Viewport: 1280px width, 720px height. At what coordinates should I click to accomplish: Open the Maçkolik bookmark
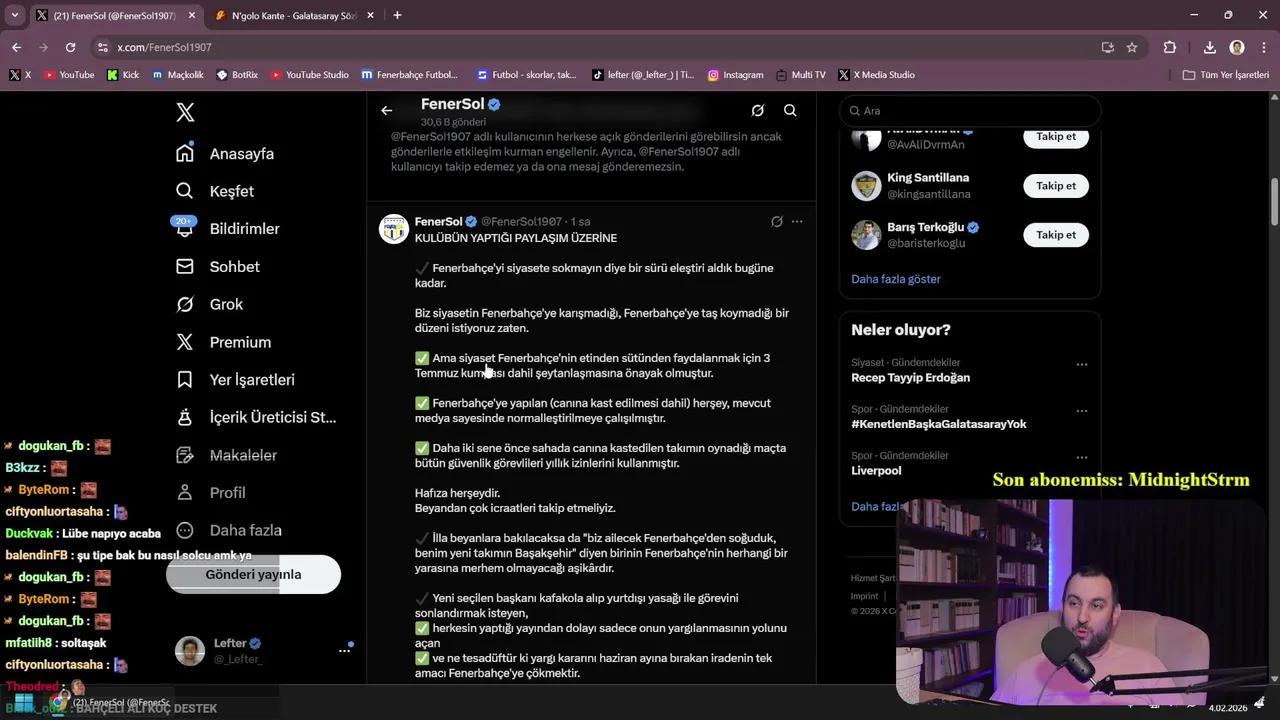(177, 75)
